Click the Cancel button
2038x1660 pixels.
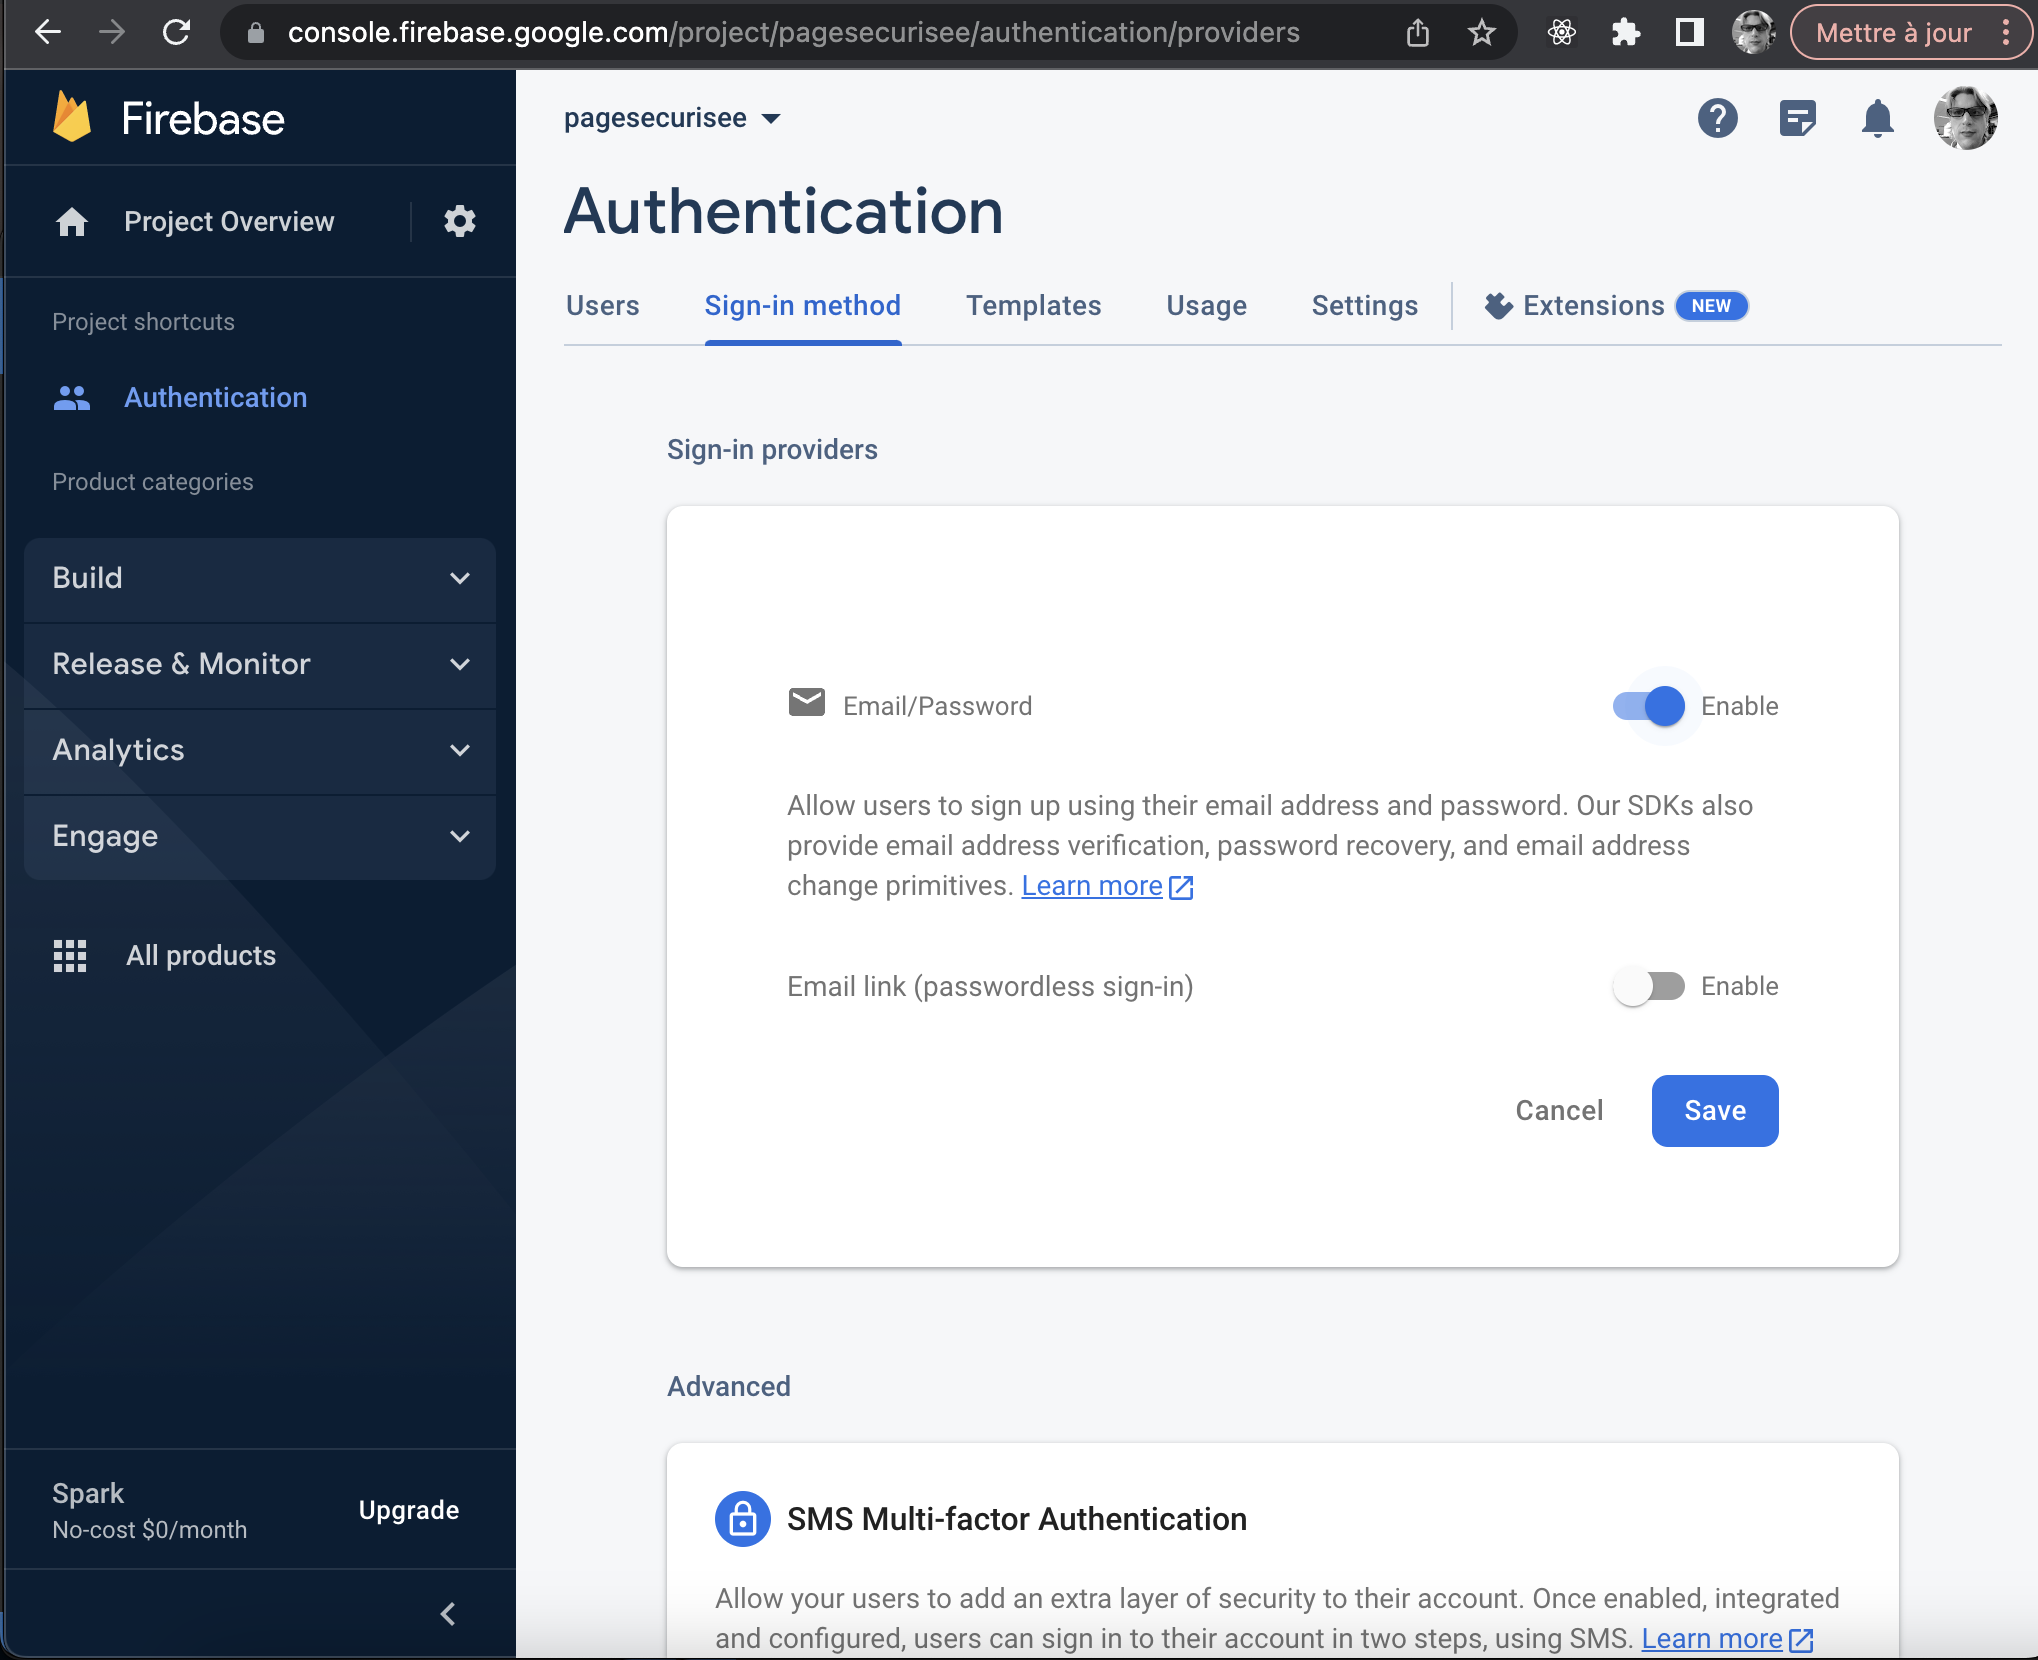click(x=1559, y=1110)
